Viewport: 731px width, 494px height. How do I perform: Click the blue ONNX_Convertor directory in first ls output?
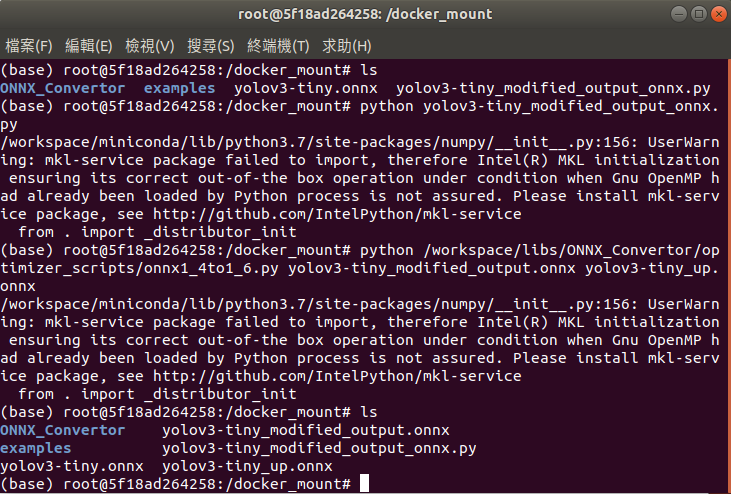click(62, 89)
